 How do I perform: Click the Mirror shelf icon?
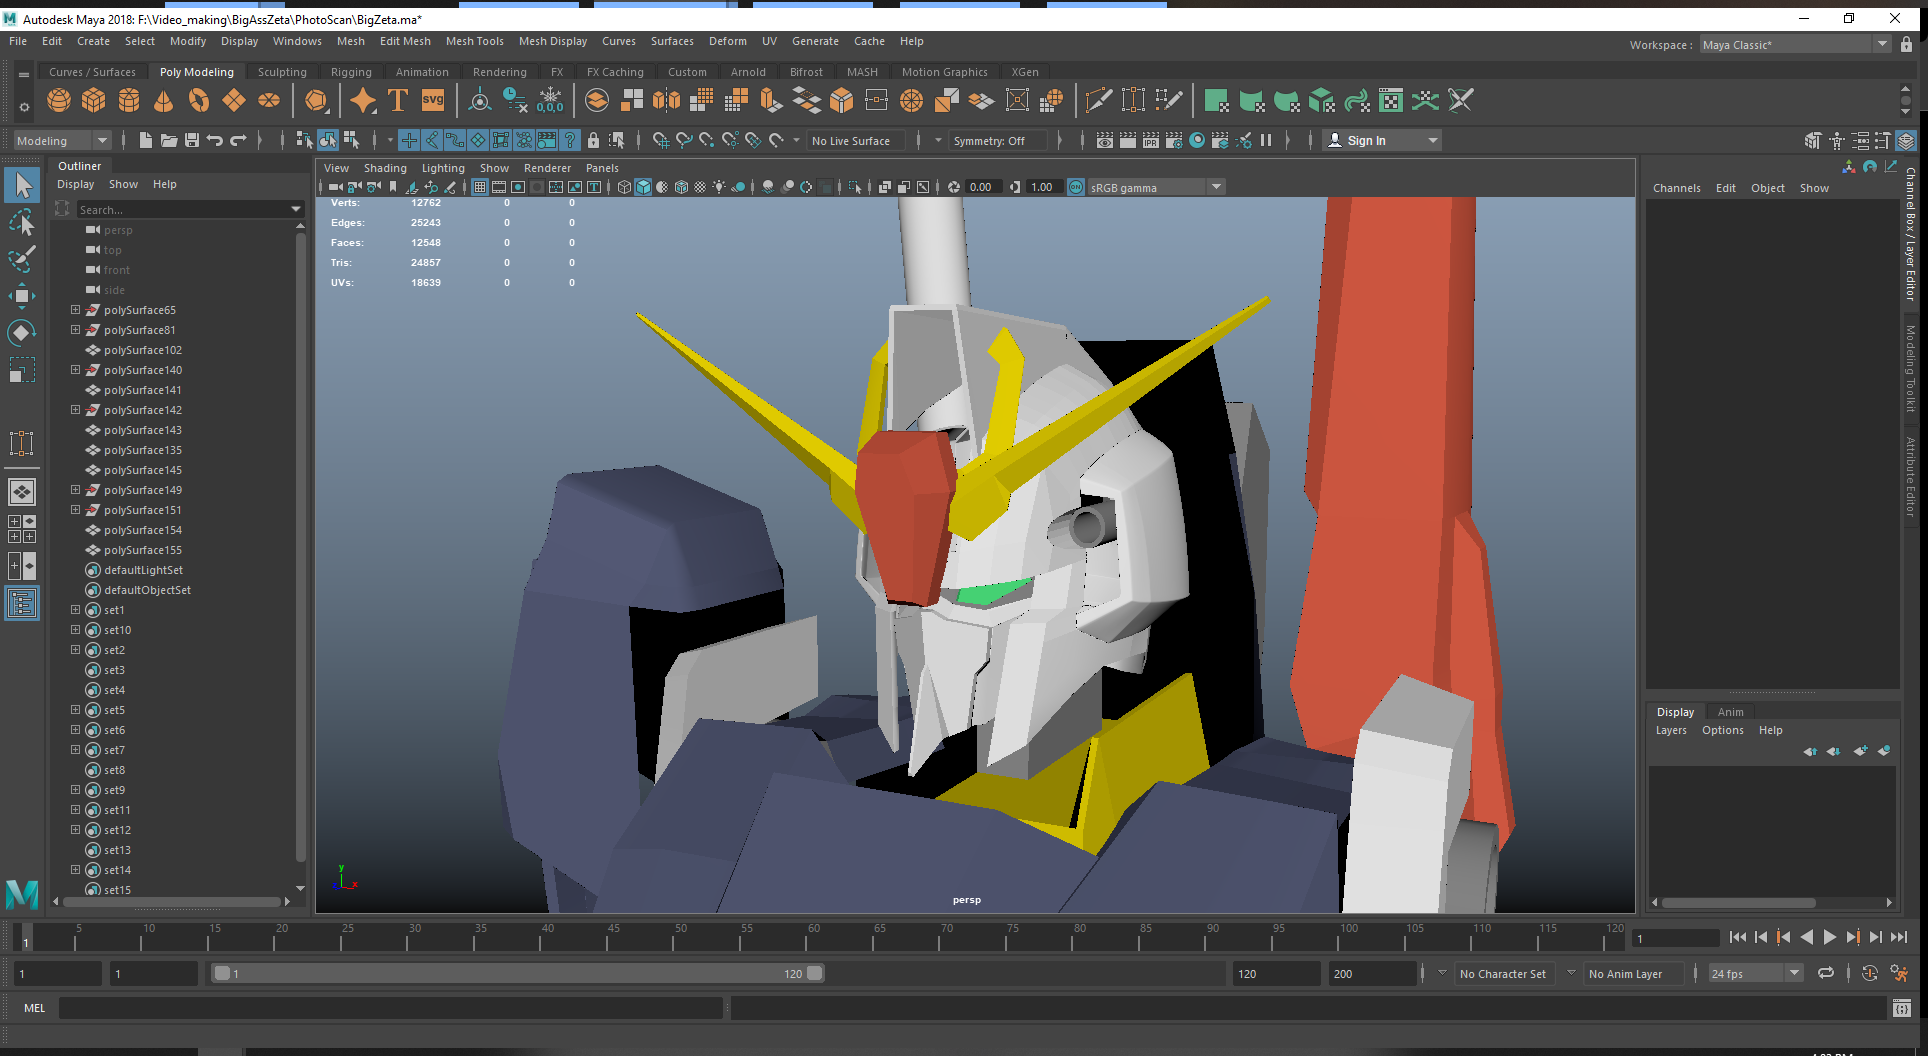[x=667, y=101]
